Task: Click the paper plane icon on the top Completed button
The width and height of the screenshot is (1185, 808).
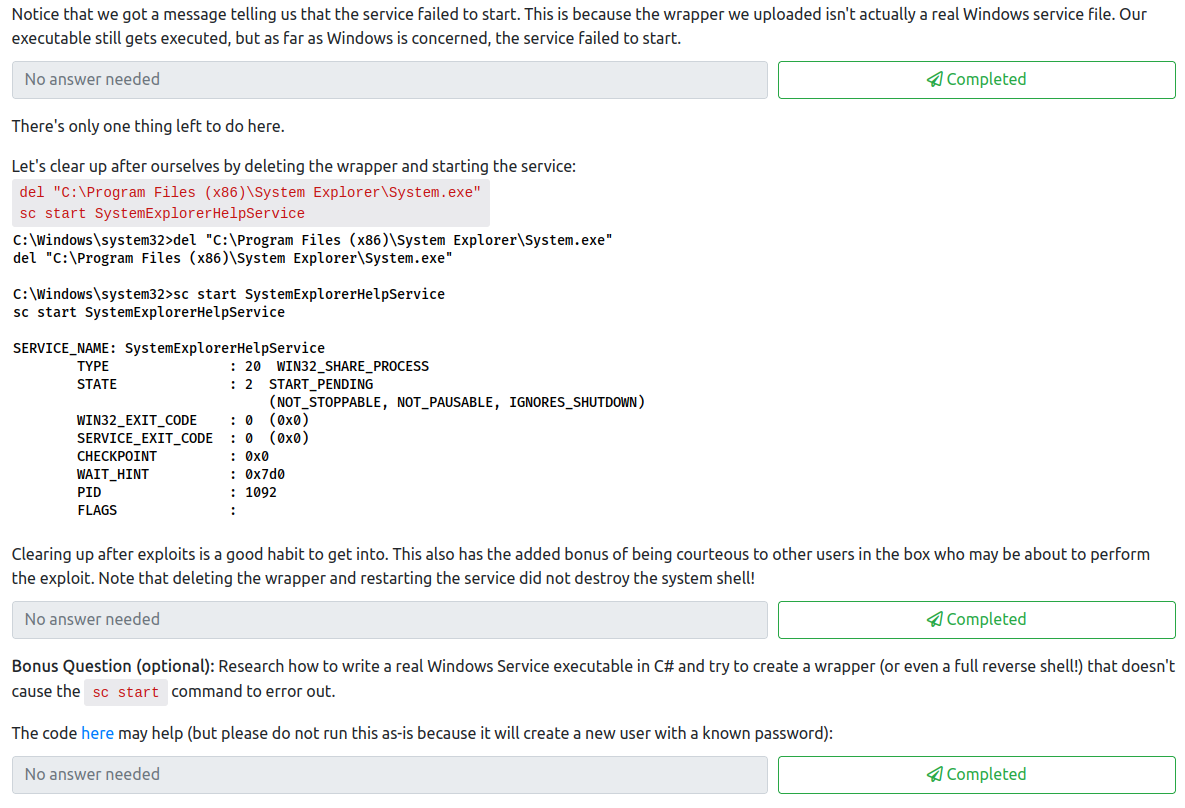Action: pyautogui.click(x=934, y=80)
